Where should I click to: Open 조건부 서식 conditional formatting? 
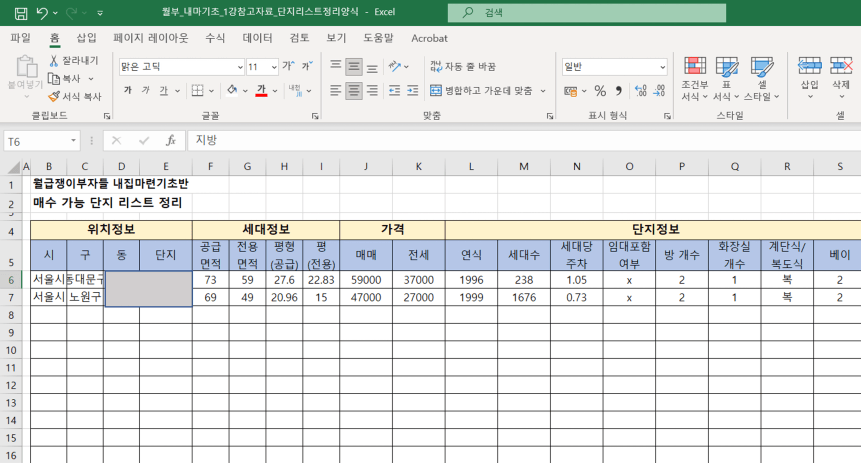pos(695,79)
